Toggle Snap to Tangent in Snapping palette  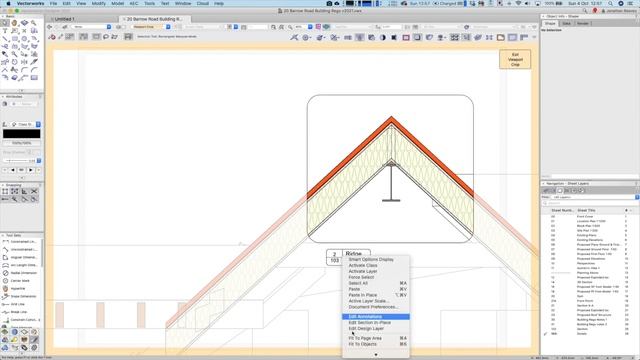(x=34, y=199)
